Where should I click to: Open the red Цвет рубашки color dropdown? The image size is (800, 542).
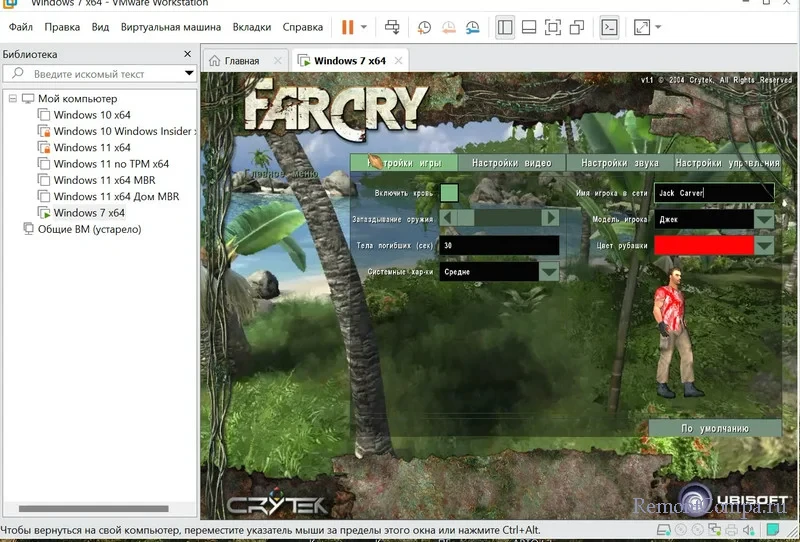pos(764,245)
